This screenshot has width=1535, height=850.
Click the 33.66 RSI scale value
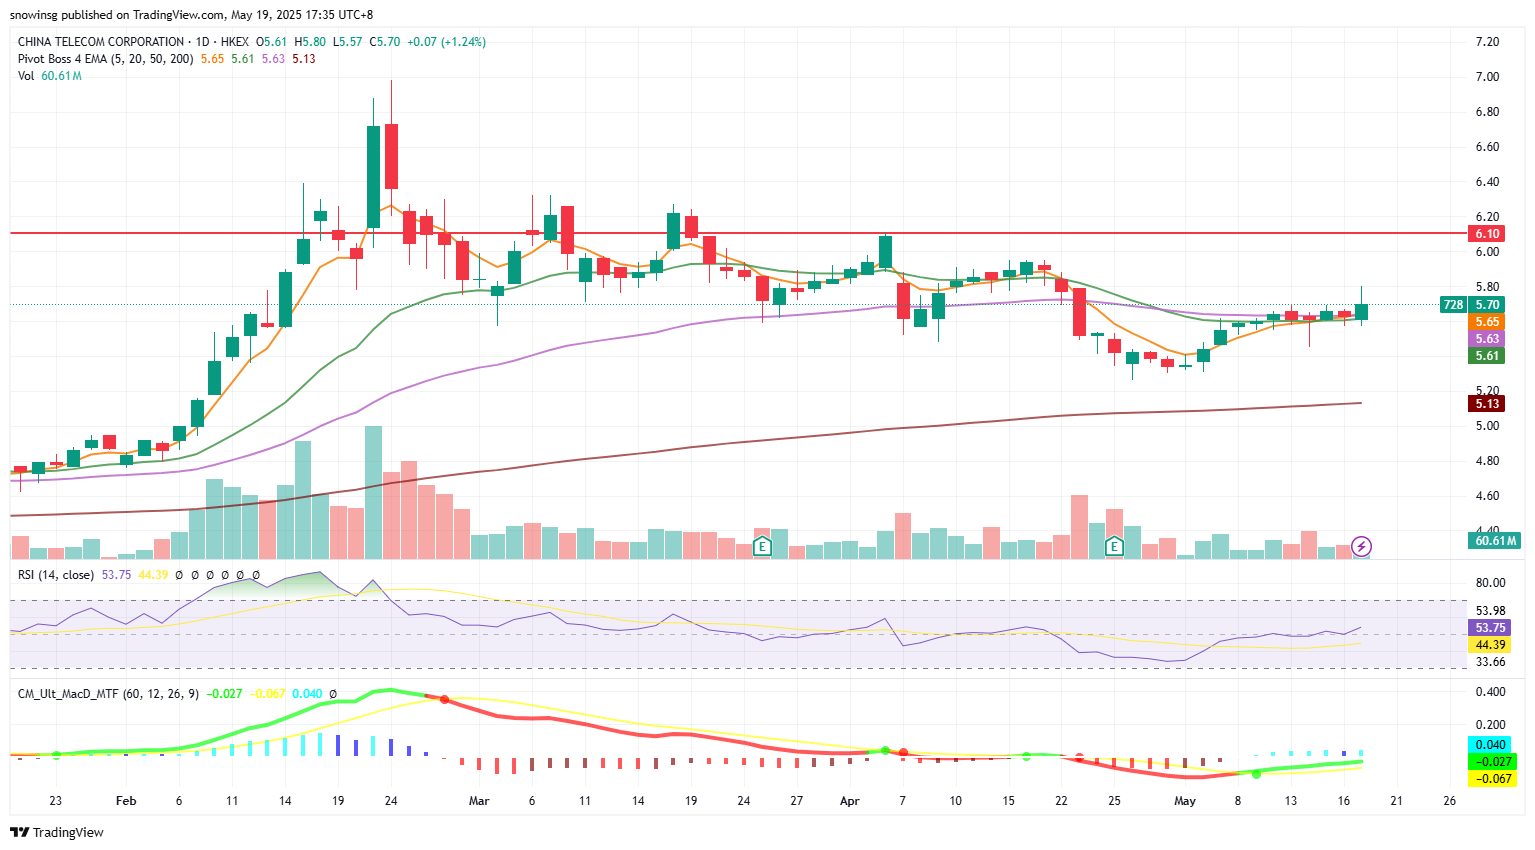tap(1490, 662)
